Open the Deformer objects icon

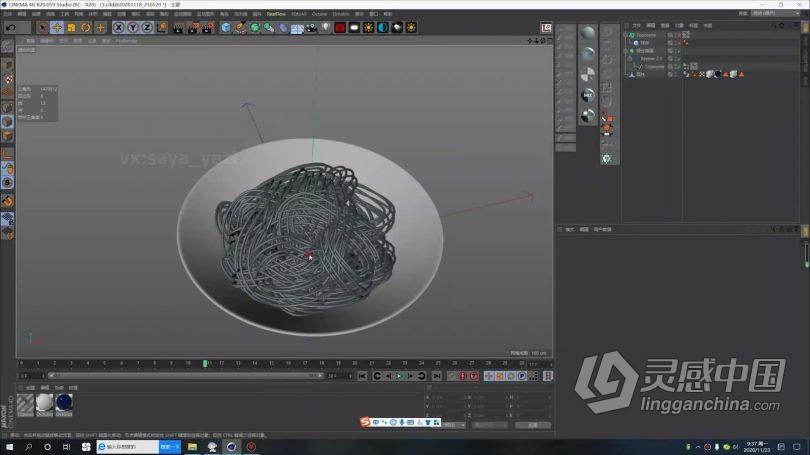coord(283,27)
